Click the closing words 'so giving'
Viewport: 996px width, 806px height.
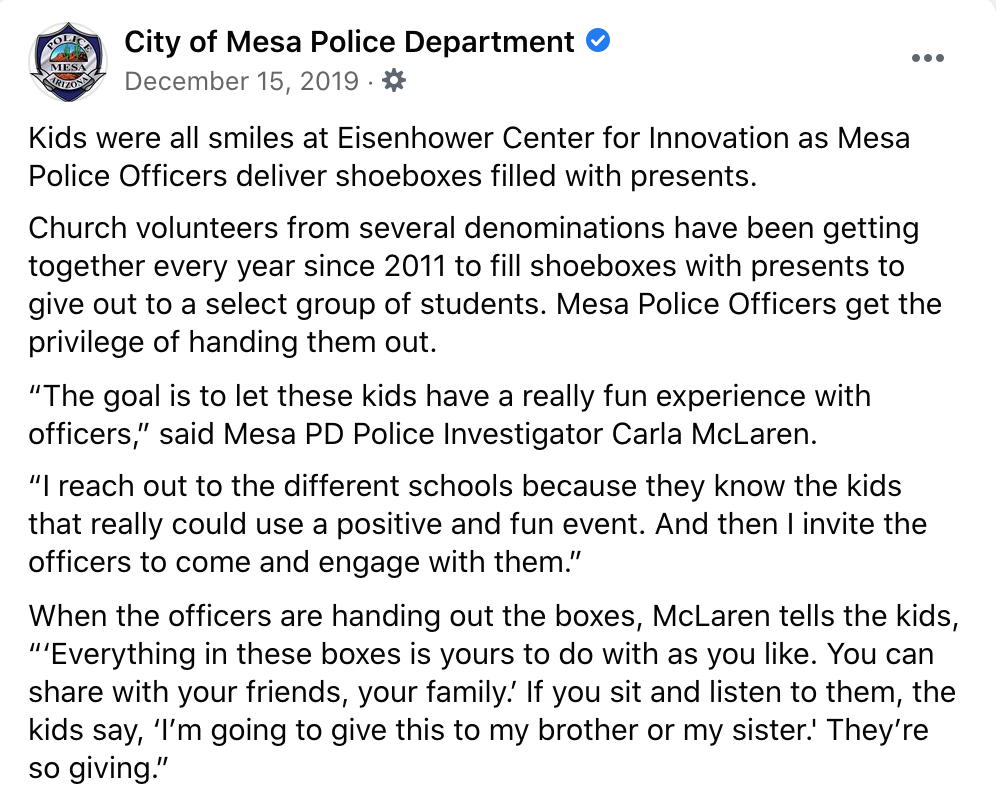[98, 769]
